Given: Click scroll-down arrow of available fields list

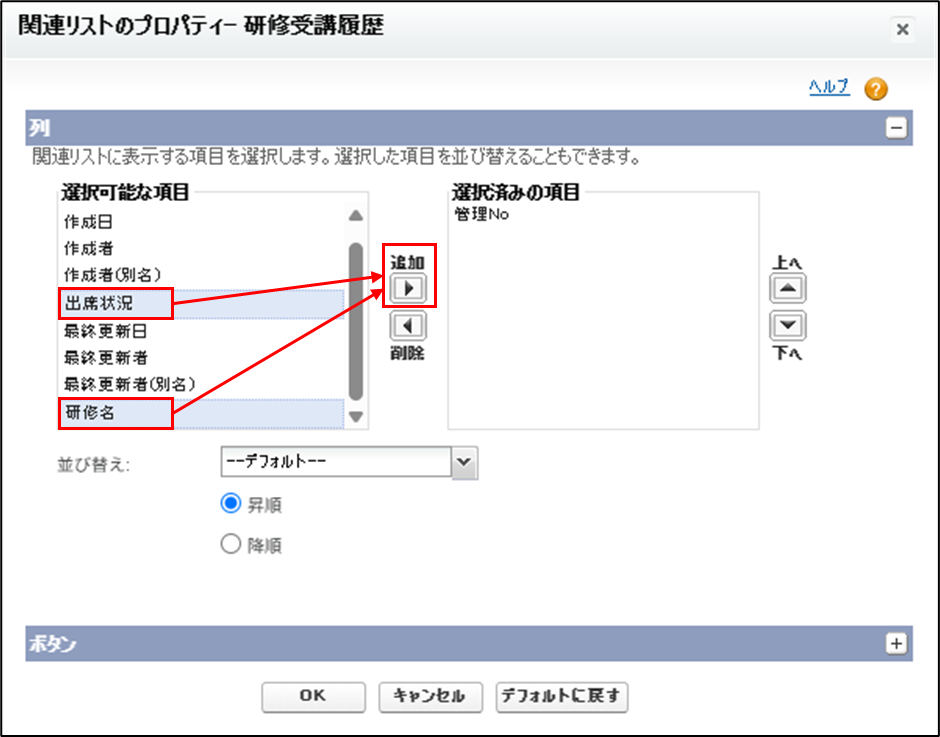Looking at the screenshot, I should pyautogui.click(x=356, y=417).
